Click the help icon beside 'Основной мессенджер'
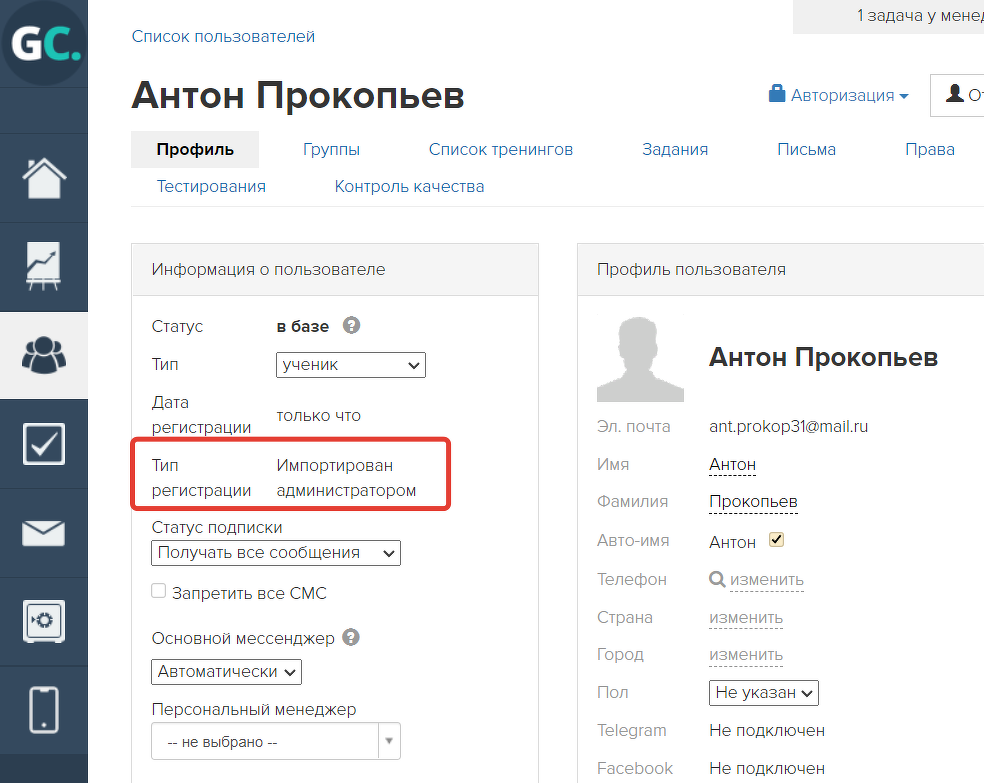Image resolution: width=984 pixels, height=783 pixels. pyautogui.click(x=351, y=637)
